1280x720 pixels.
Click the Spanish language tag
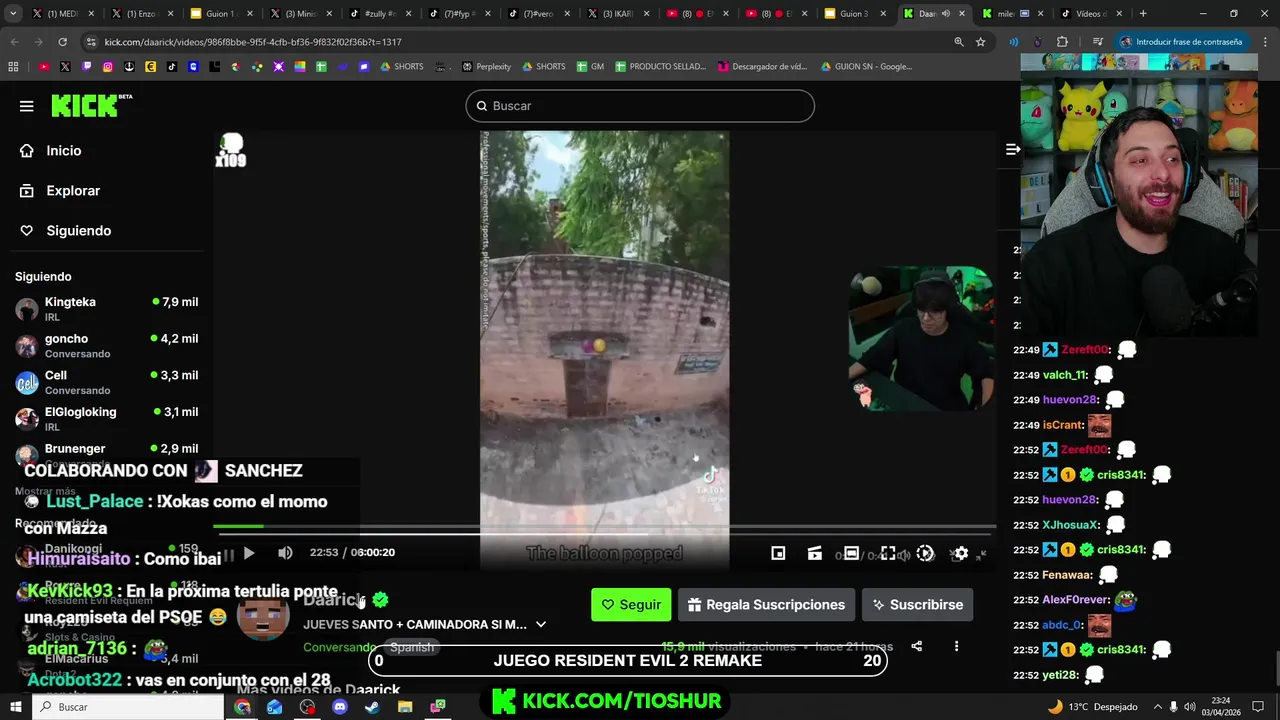click(x=412, y=647)
